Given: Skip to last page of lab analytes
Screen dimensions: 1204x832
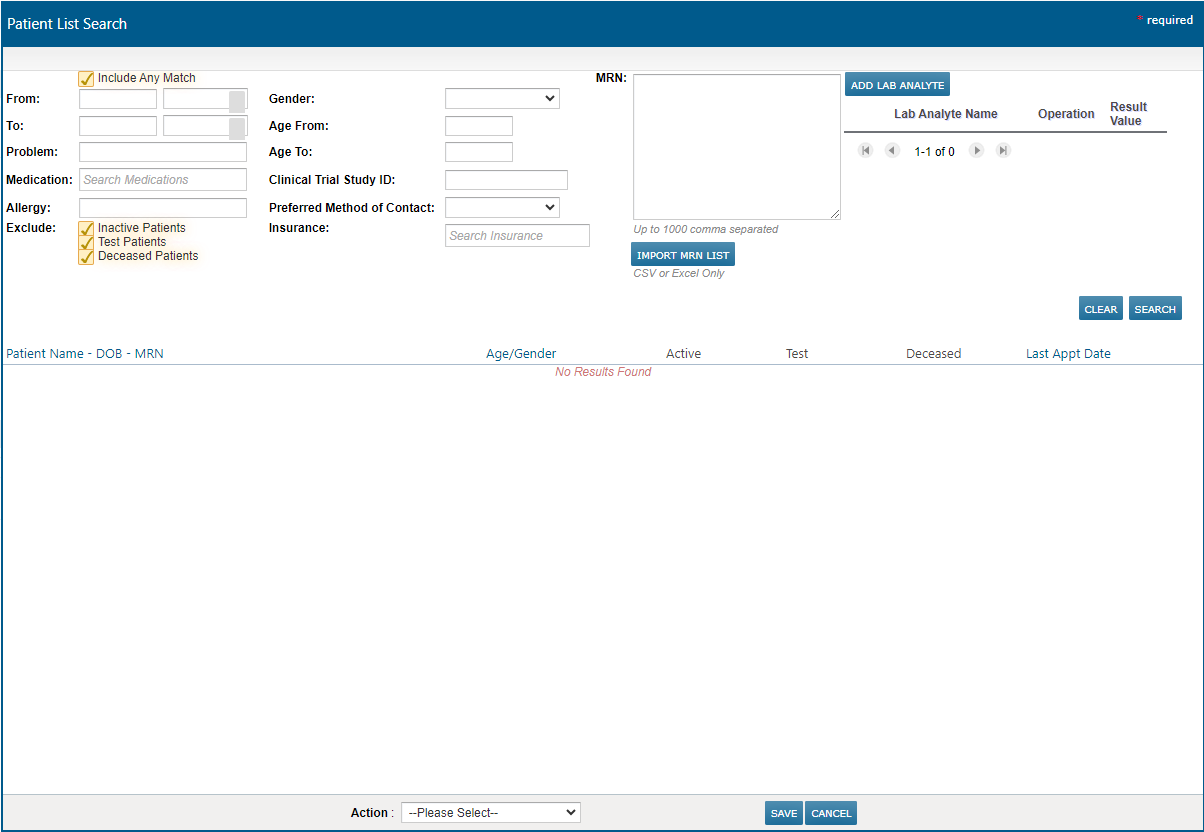Looking at the screenshot, I should (x=1002, y=150).
